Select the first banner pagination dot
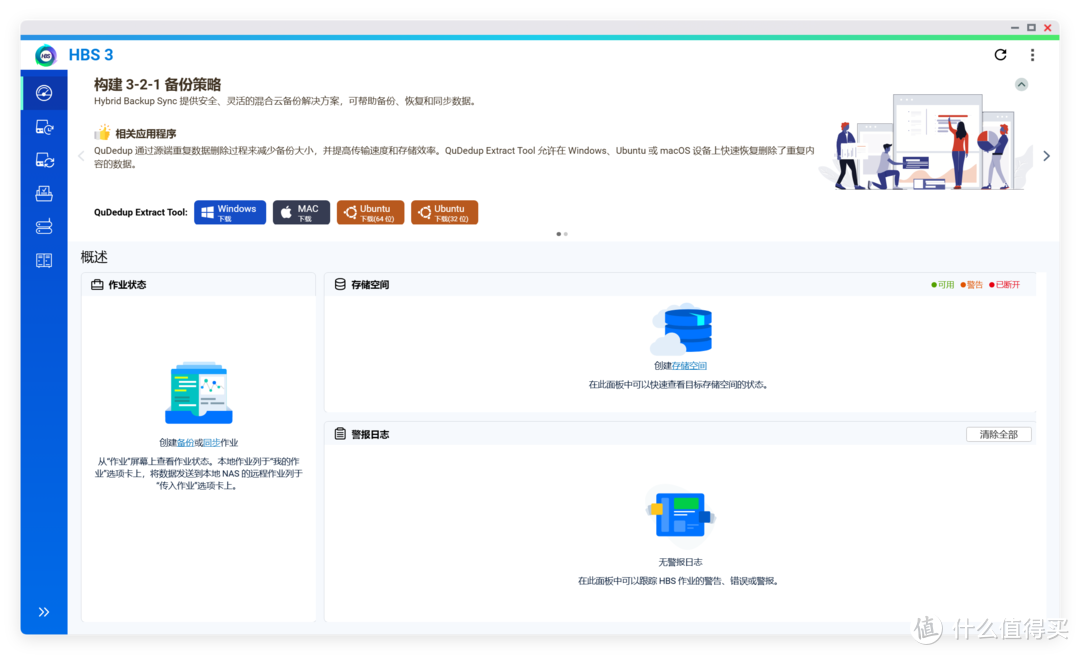 pos(559,234)
